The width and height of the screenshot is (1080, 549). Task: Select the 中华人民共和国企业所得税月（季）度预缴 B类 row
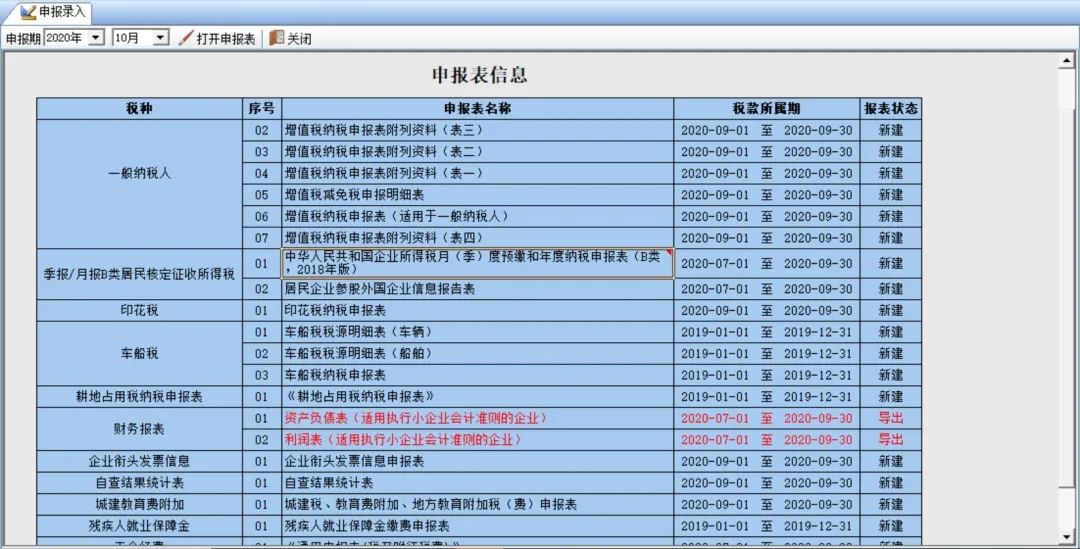(477, 263)
